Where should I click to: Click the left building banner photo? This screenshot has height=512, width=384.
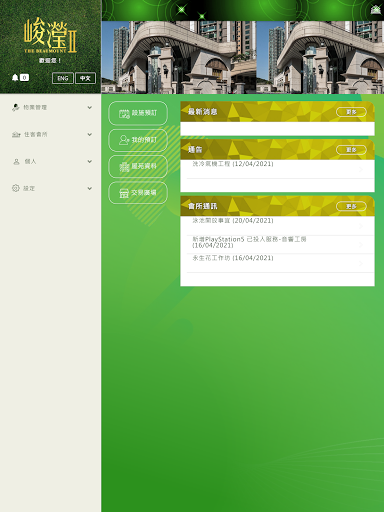tap(179, 57)
